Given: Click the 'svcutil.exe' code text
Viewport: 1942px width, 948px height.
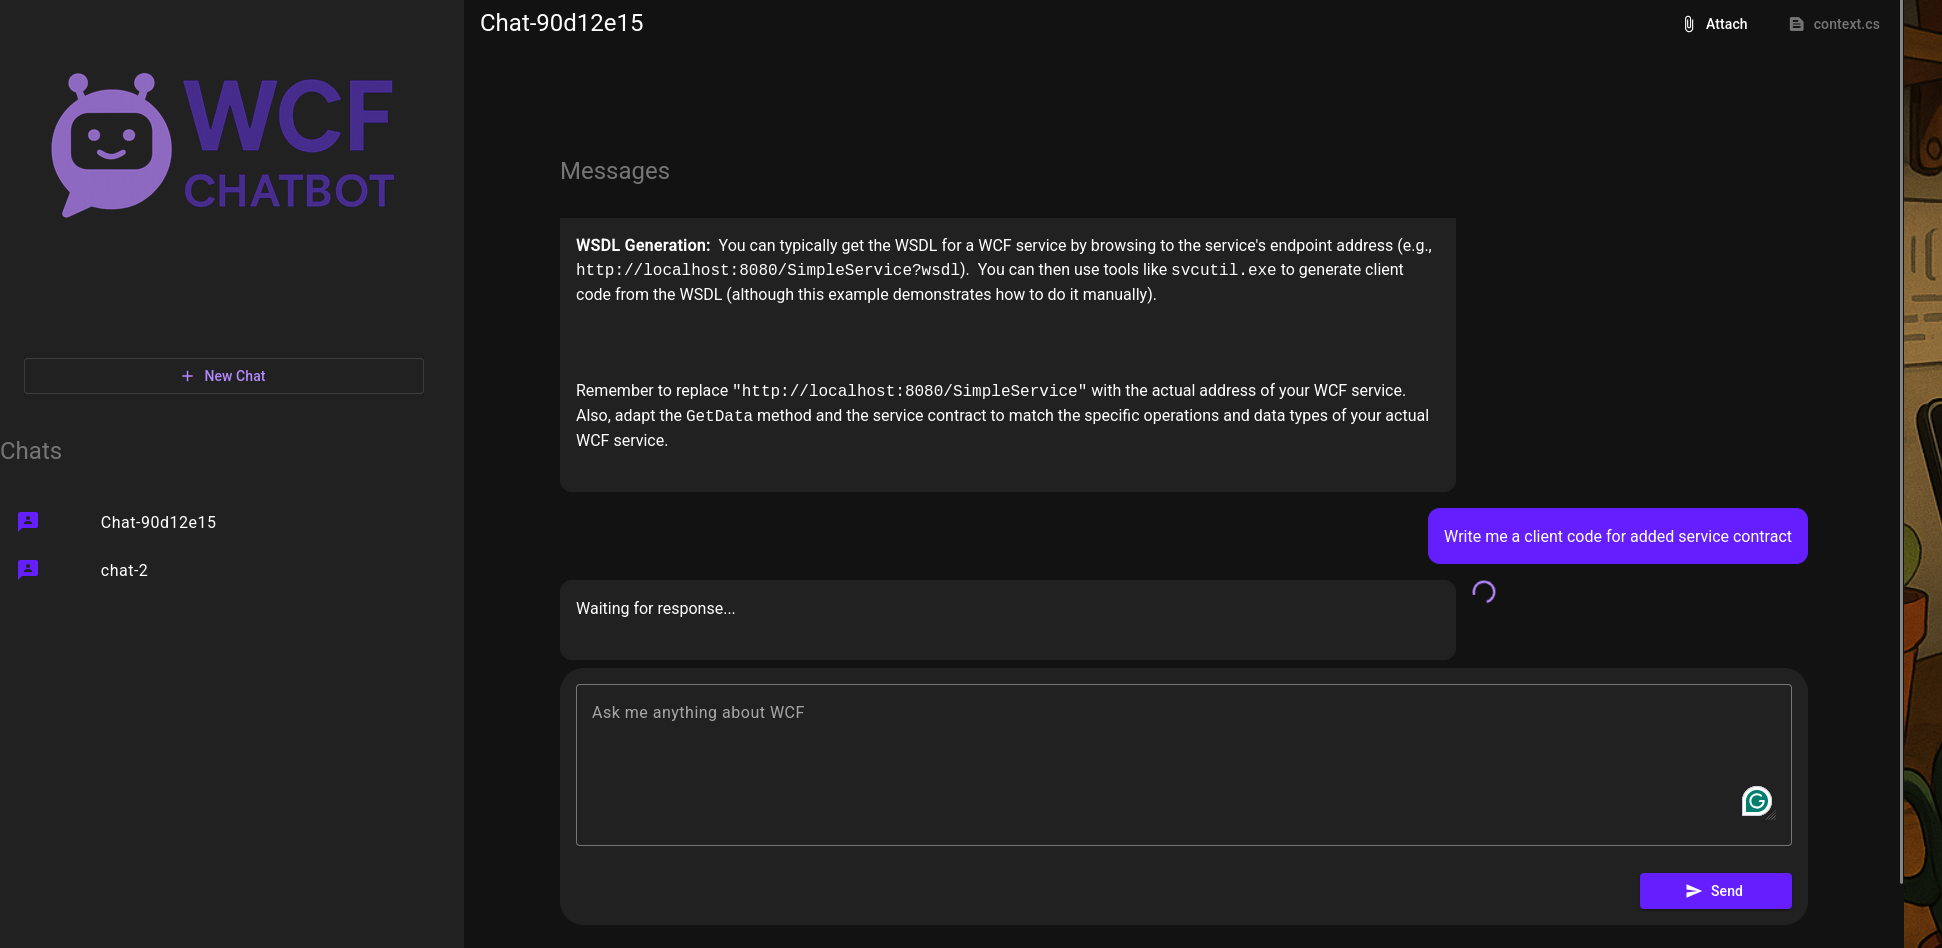Looking at the screenshot, I should 1224,270.
